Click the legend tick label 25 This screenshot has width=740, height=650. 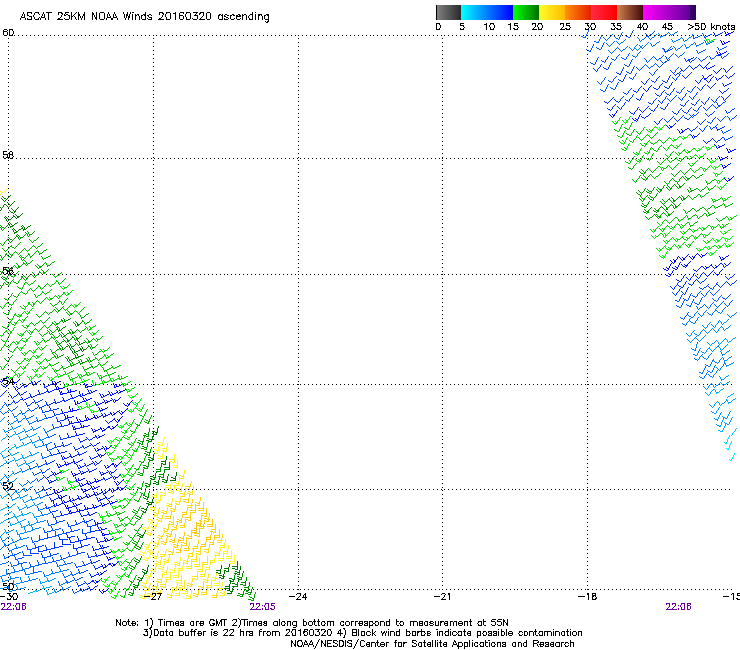565,27
